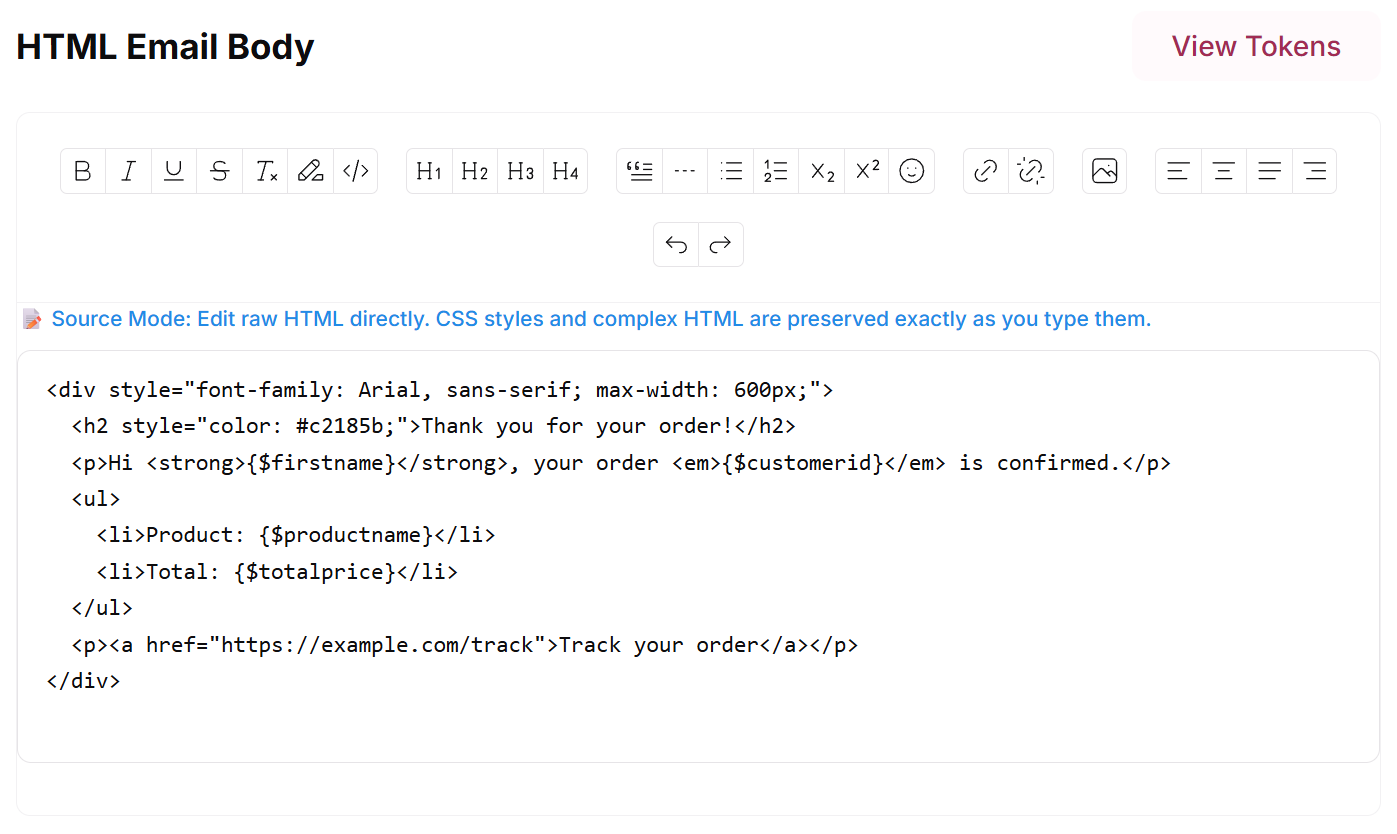Click the Source Mode notice text
The height and width of the screenshot is (834, 1397).
pos(601,319)
